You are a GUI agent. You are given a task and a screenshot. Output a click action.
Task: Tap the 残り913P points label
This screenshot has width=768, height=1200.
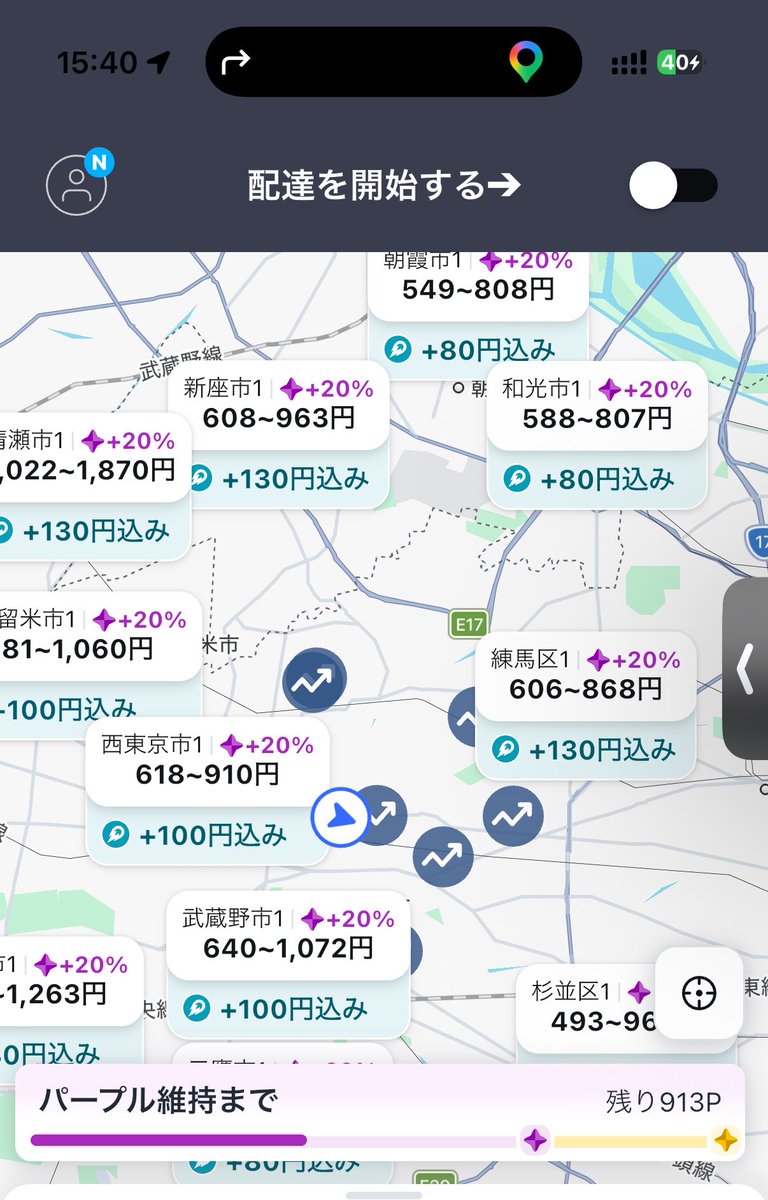[663, 1102]
